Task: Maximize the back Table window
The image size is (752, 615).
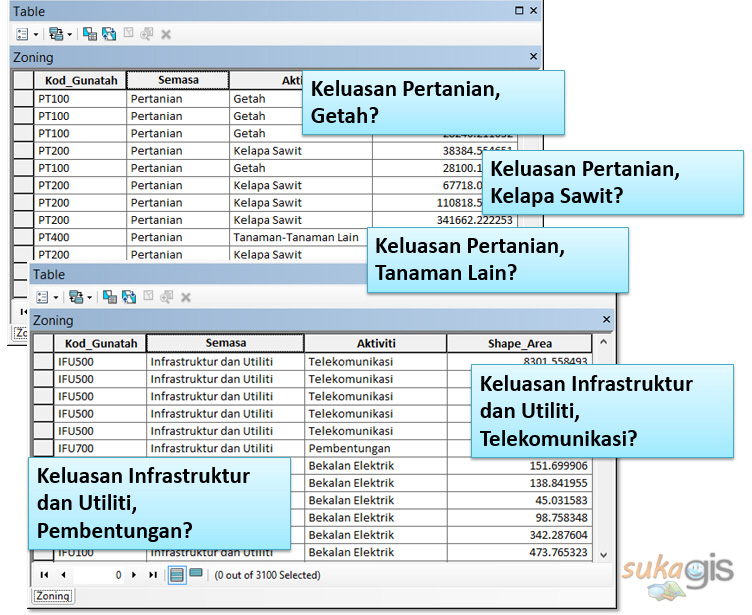Action: [519, 11]
